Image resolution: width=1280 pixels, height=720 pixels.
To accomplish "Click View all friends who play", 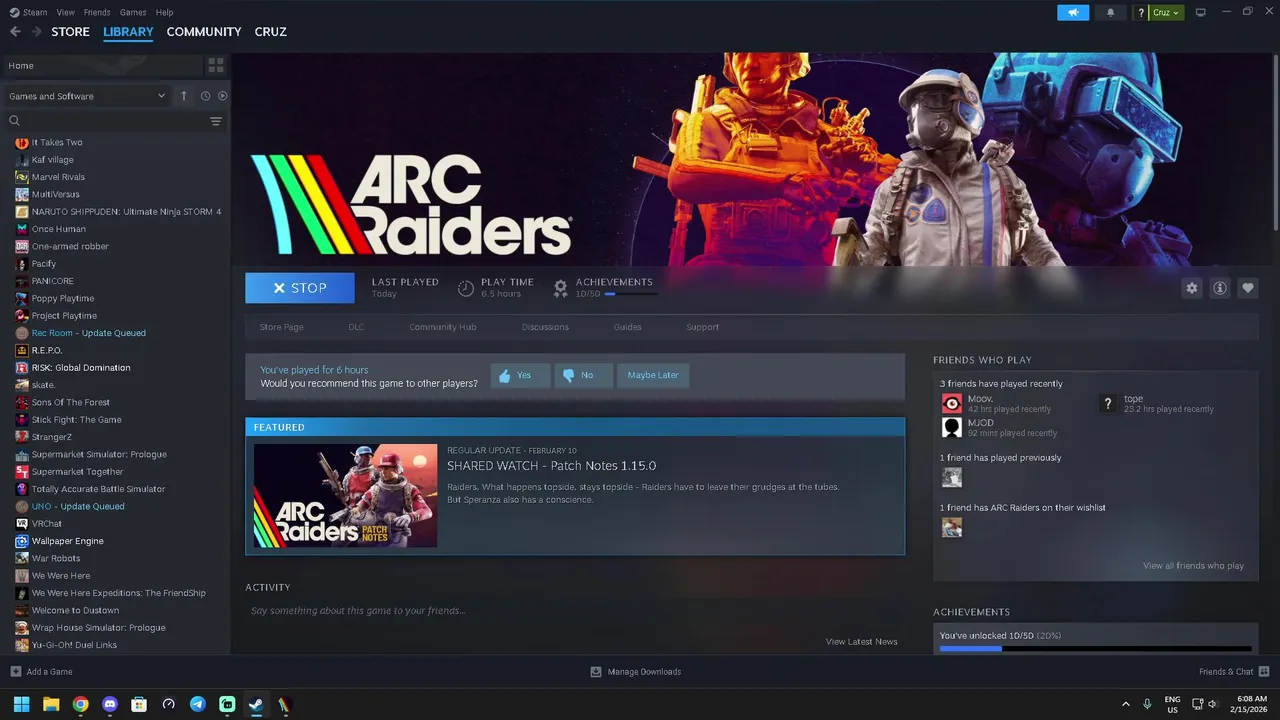I will point(1193,566).
